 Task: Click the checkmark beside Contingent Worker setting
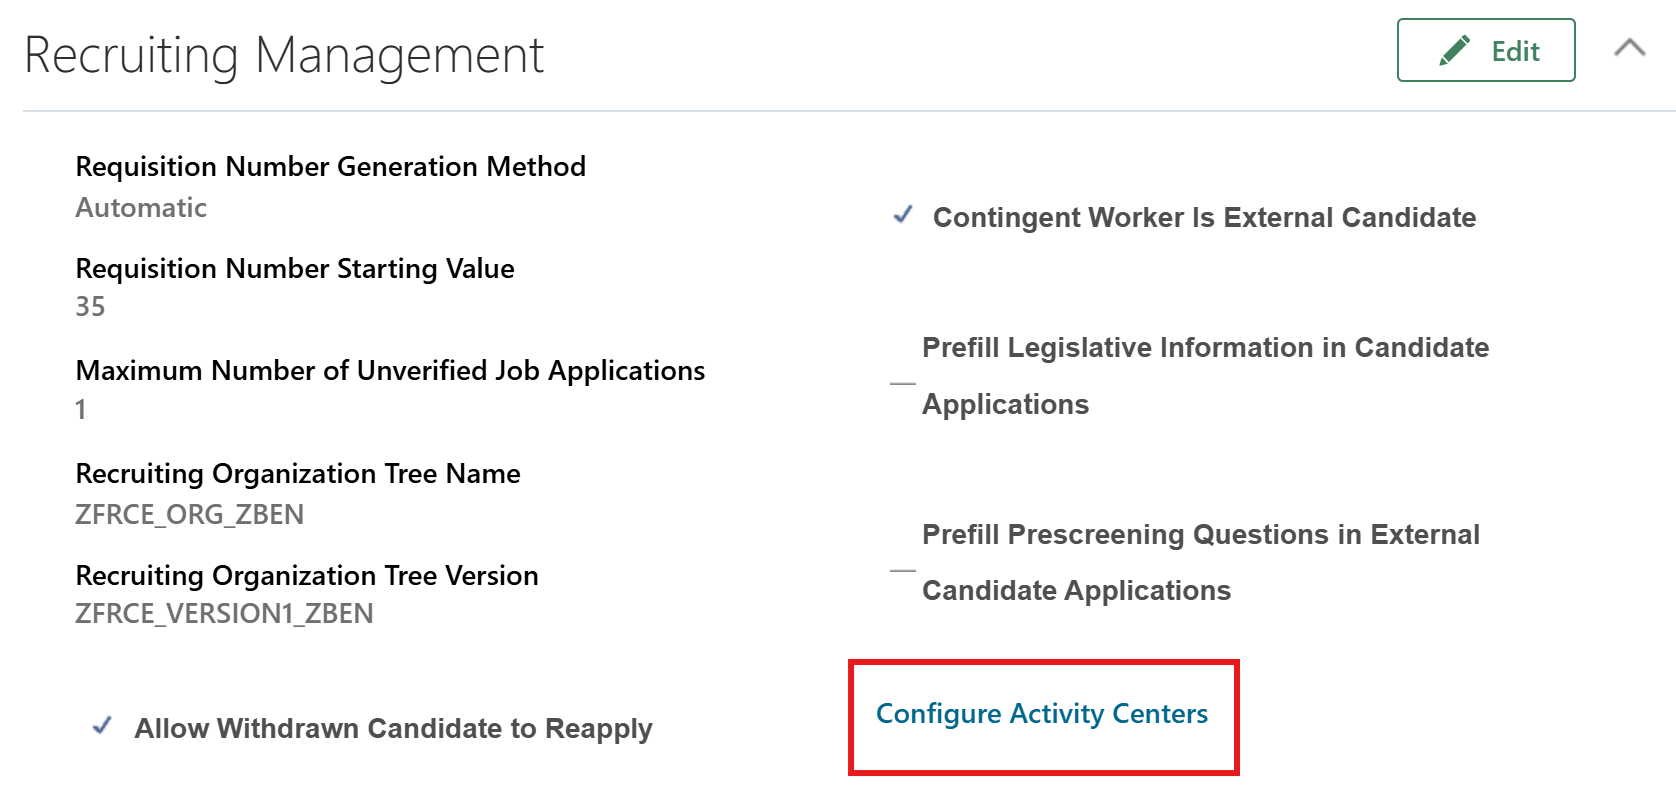coord(903,213)
